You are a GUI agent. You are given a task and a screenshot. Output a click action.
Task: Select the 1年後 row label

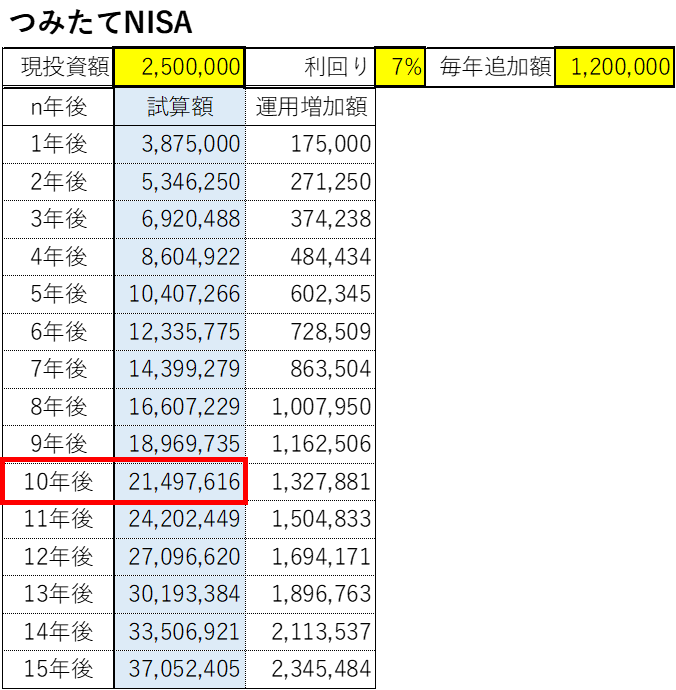click(58, 144)
